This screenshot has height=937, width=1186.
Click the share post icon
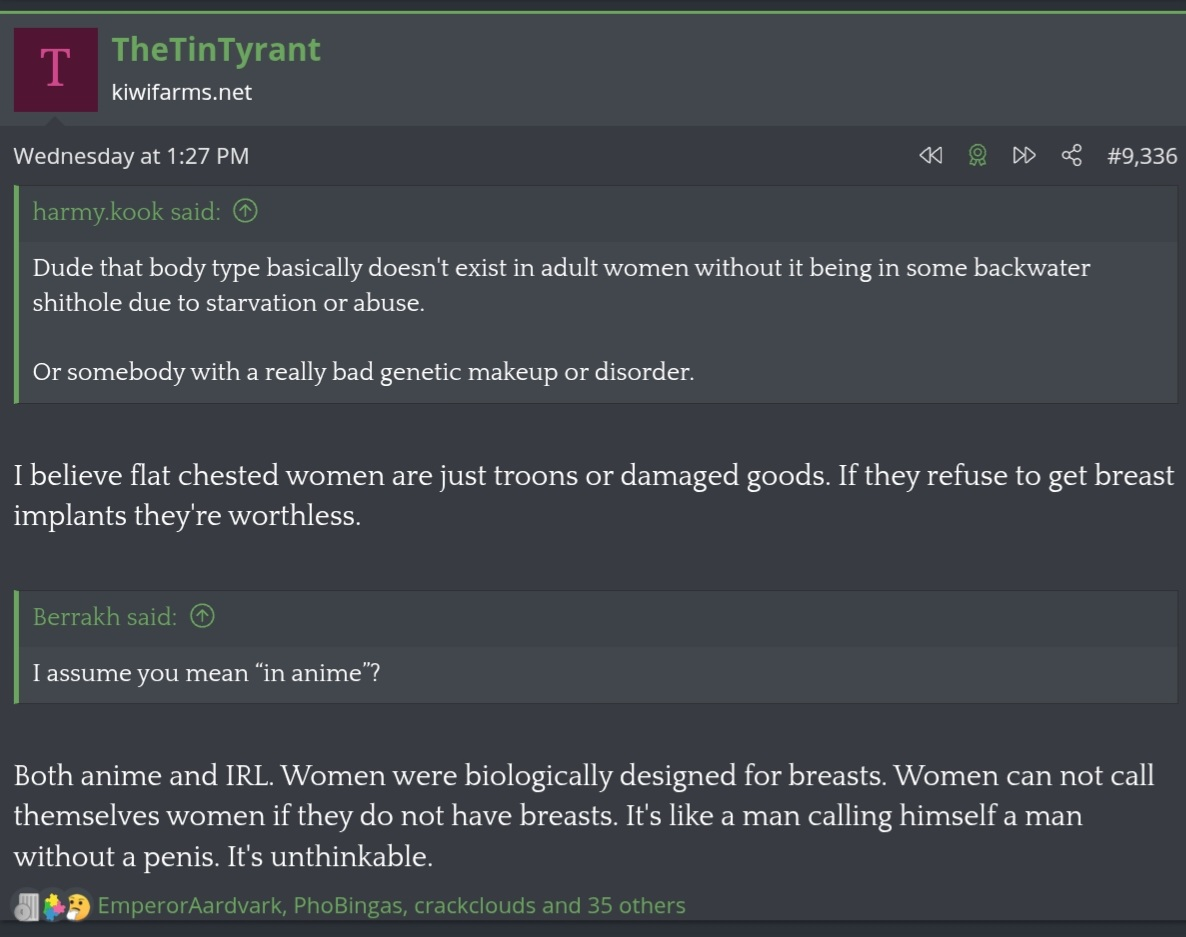click(x=1071, y=156)
